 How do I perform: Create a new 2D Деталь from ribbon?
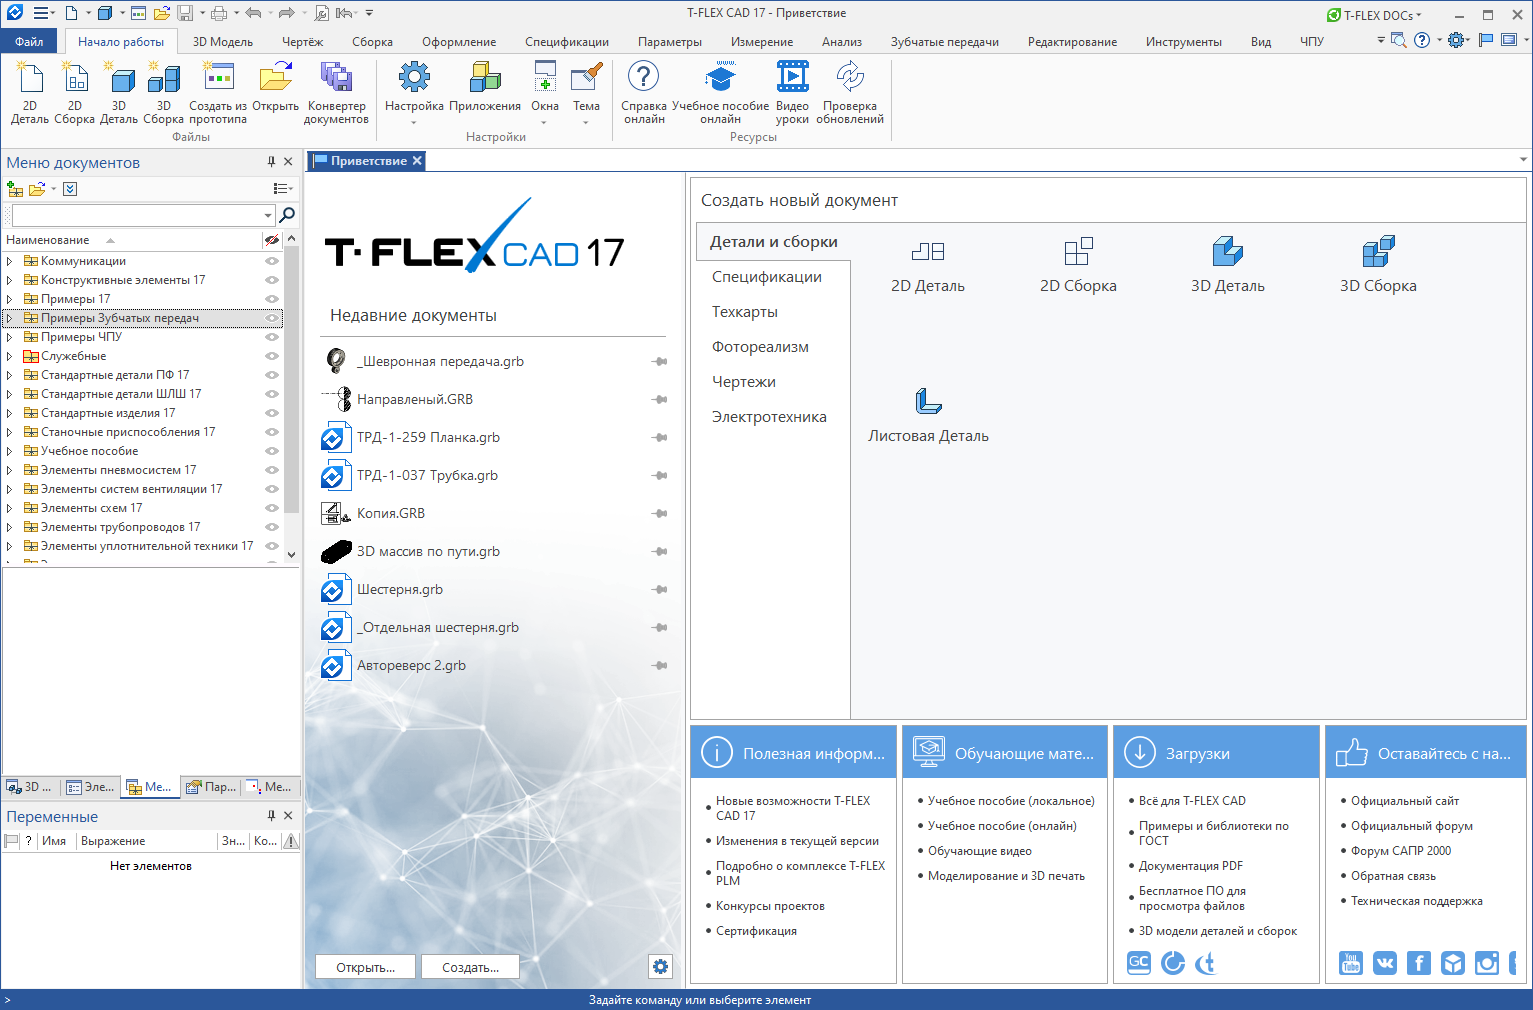[x=30, y=92]
